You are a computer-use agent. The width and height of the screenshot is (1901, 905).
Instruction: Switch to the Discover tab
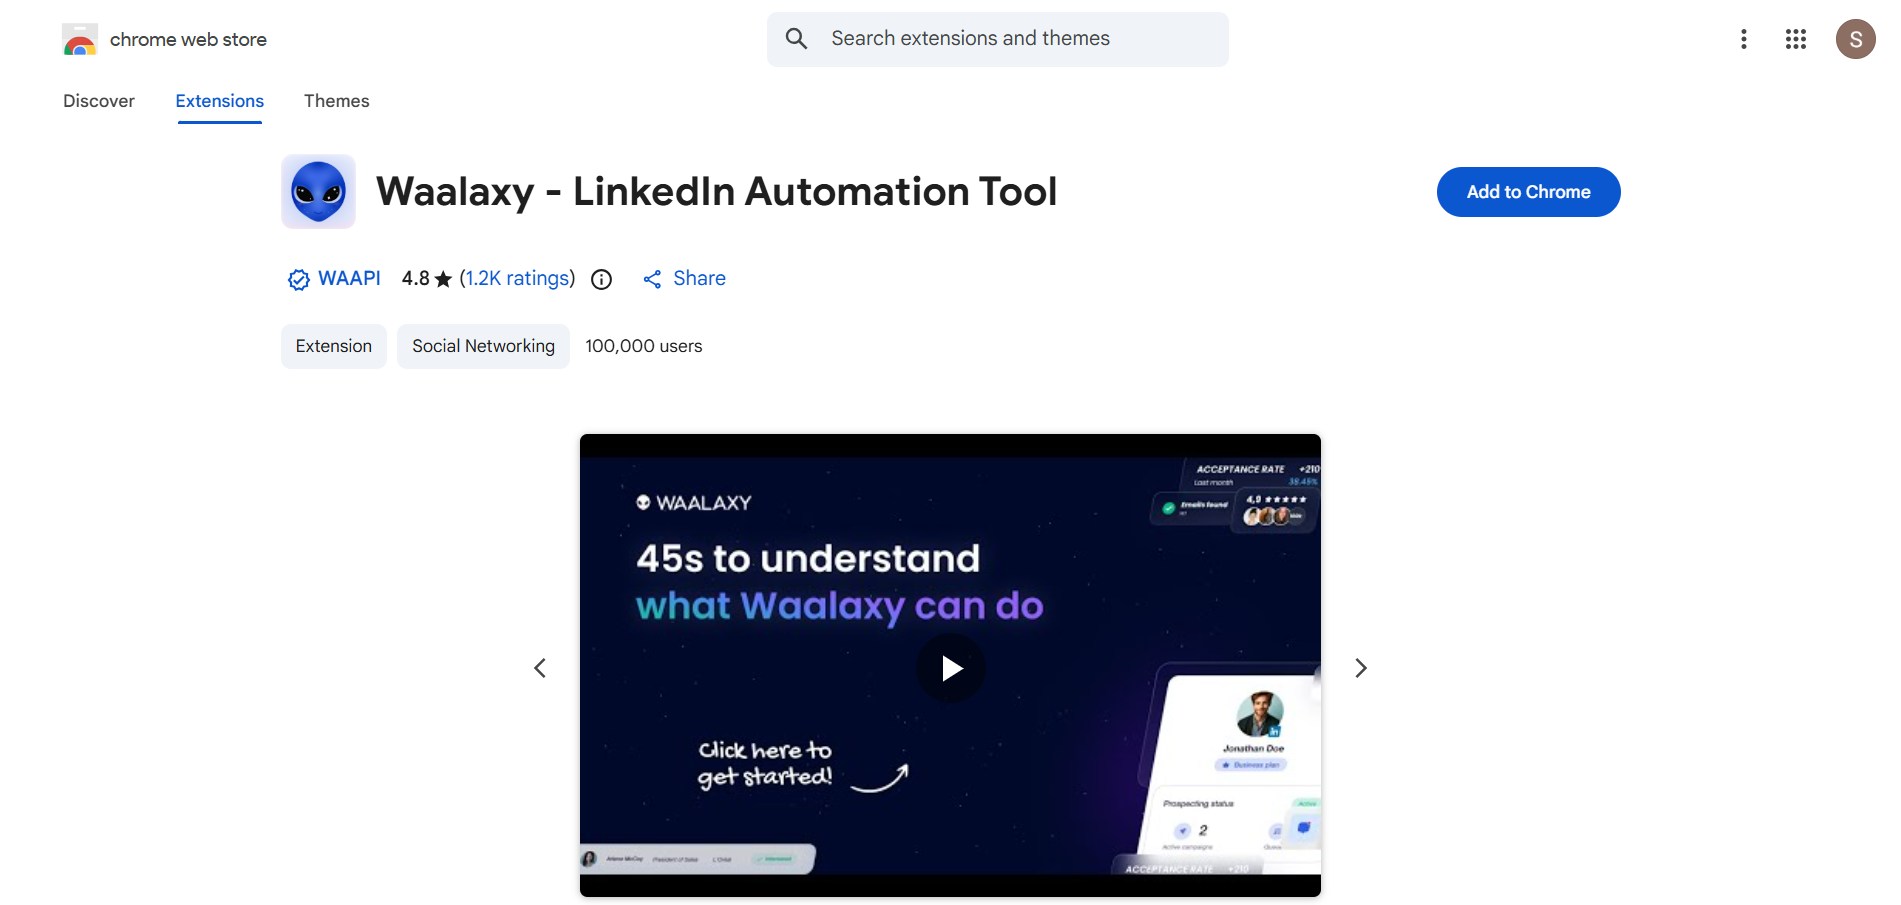[x=98, y=101]
